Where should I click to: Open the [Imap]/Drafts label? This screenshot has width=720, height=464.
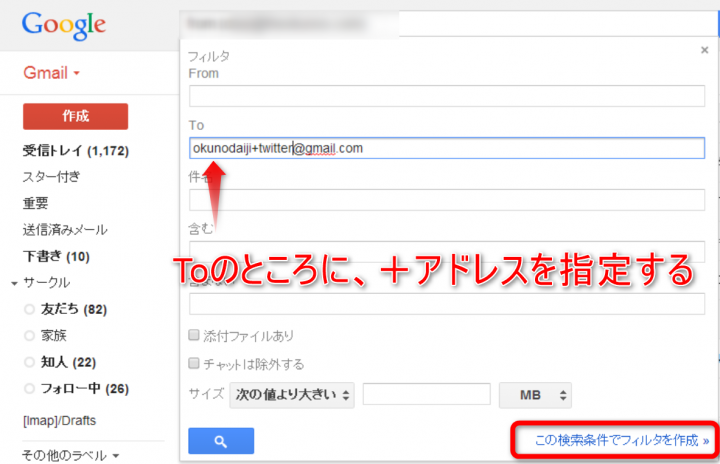59,420
